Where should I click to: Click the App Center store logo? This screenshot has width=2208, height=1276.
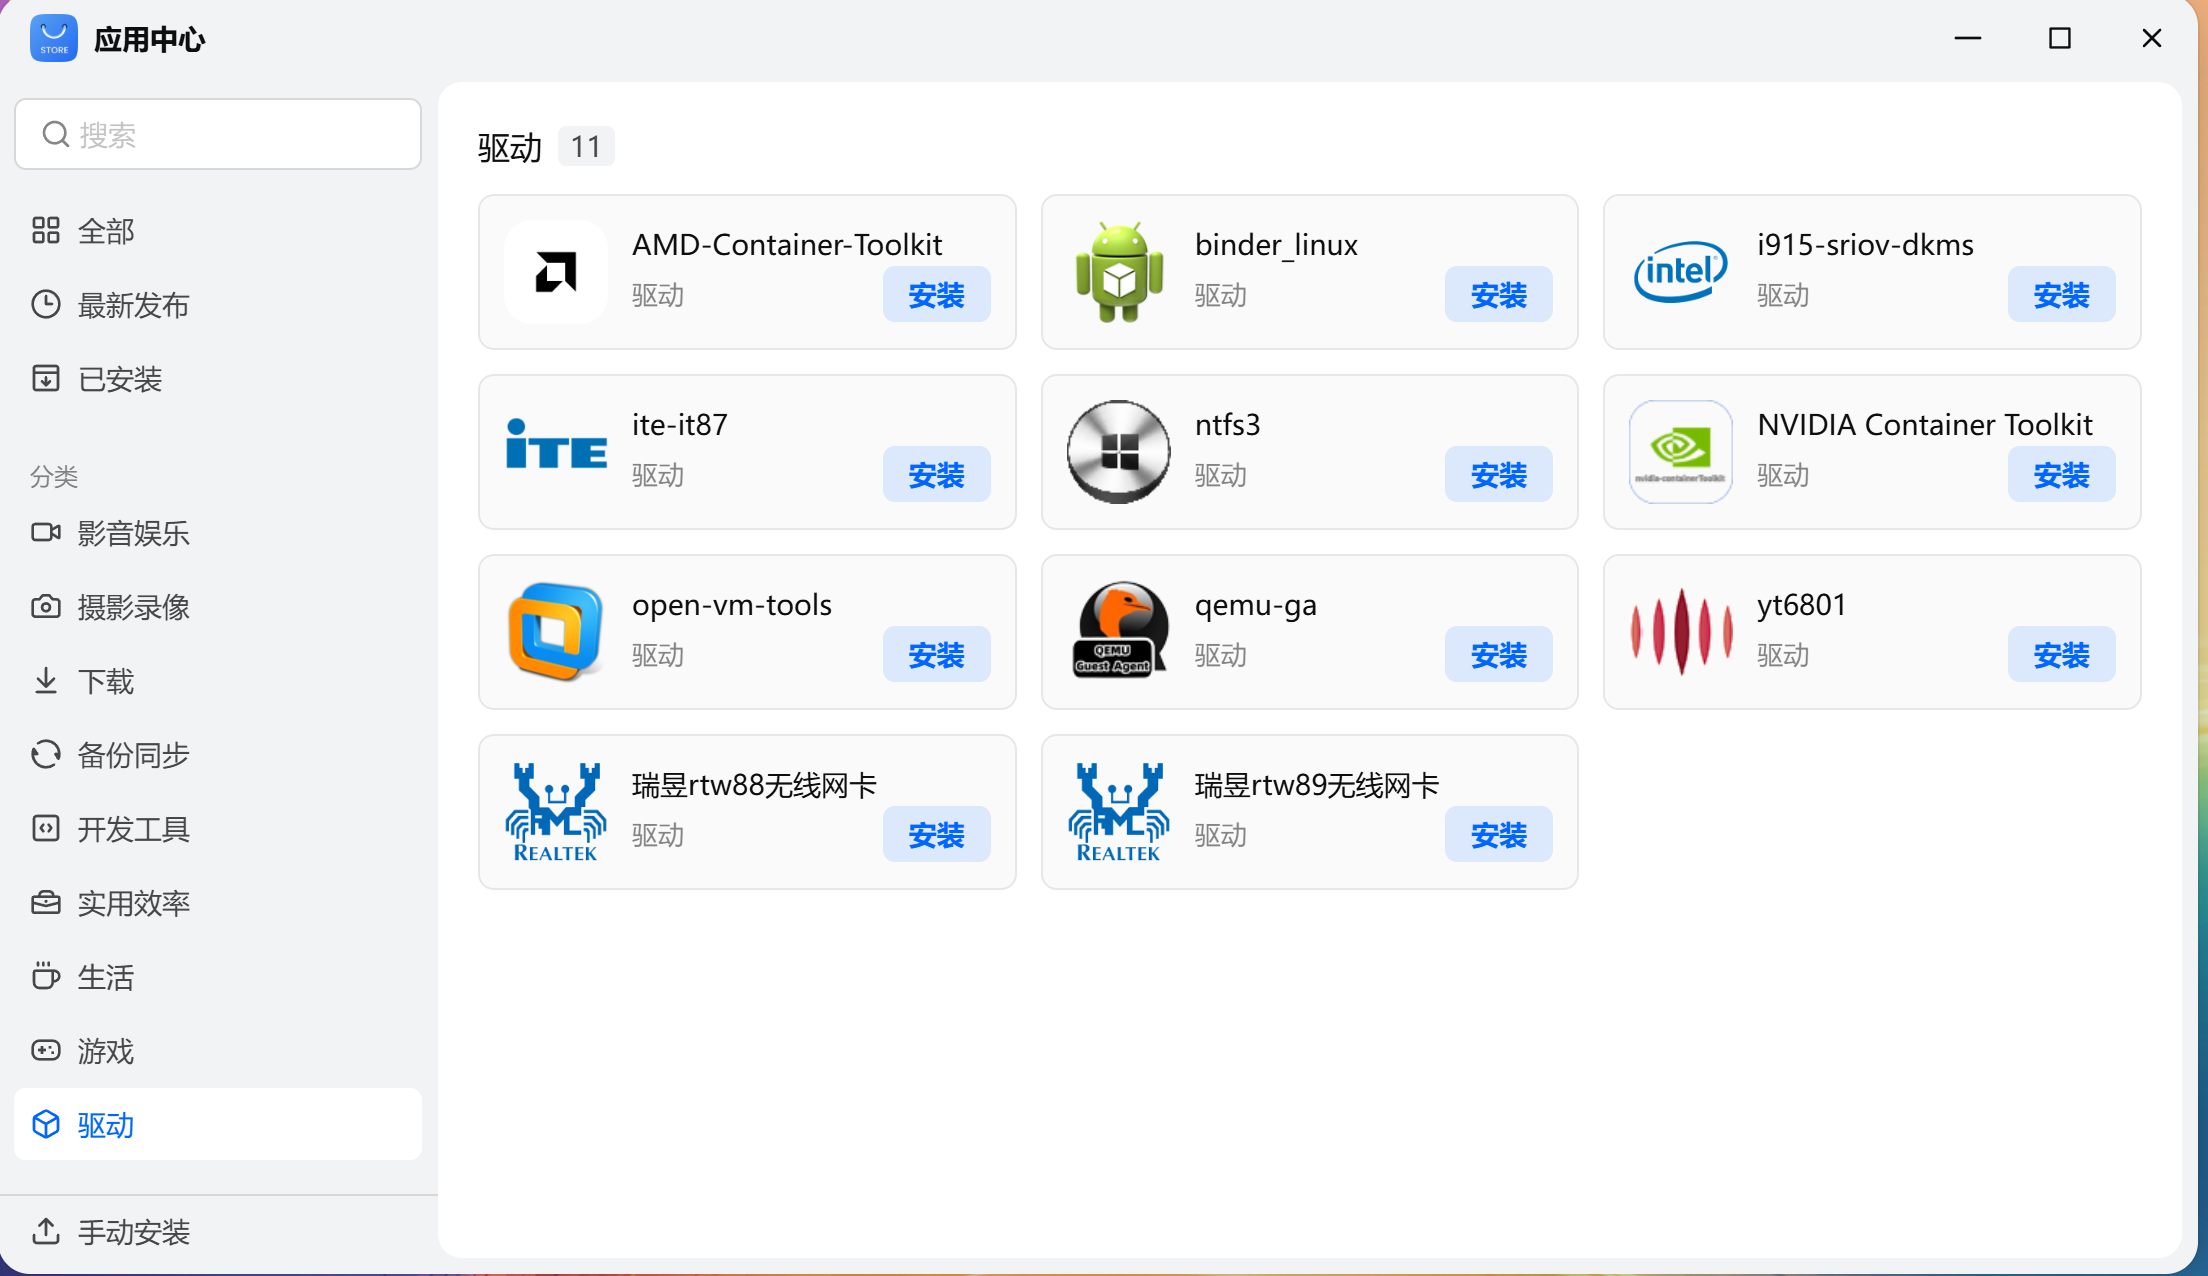pos(54,38)
